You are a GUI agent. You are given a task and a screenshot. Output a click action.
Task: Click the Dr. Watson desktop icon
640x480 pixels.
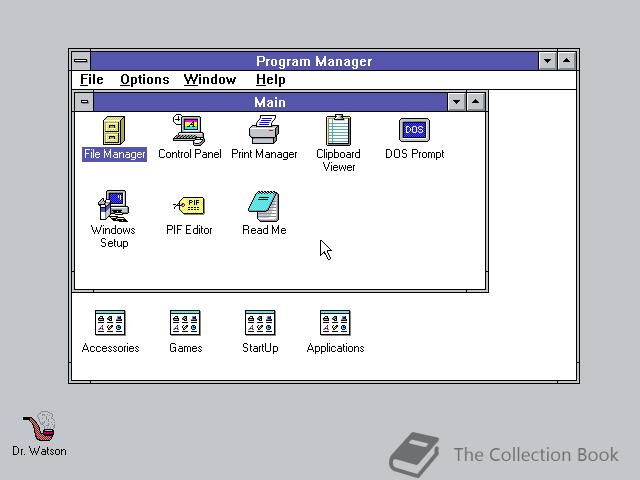(40, 426)
